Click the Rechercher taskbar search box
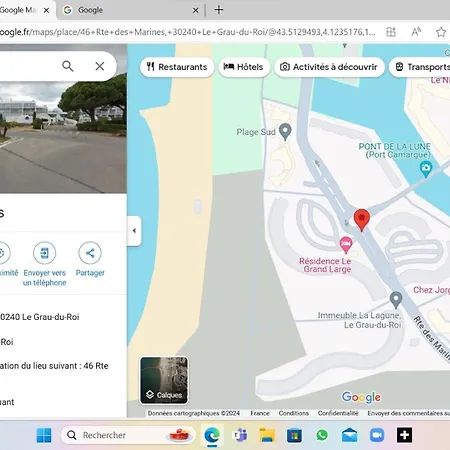This screenshot has height=450, width=450. 128,435
